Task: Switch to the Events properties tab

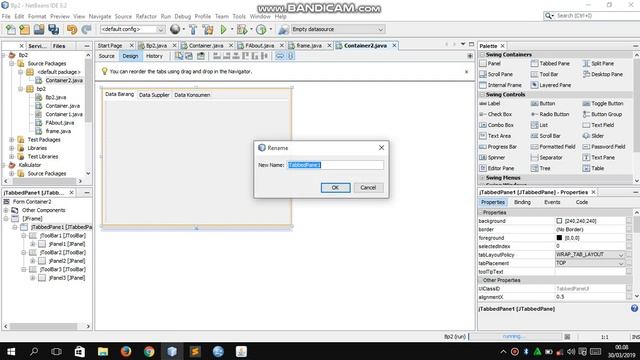Action: click(x=552, y=202)
